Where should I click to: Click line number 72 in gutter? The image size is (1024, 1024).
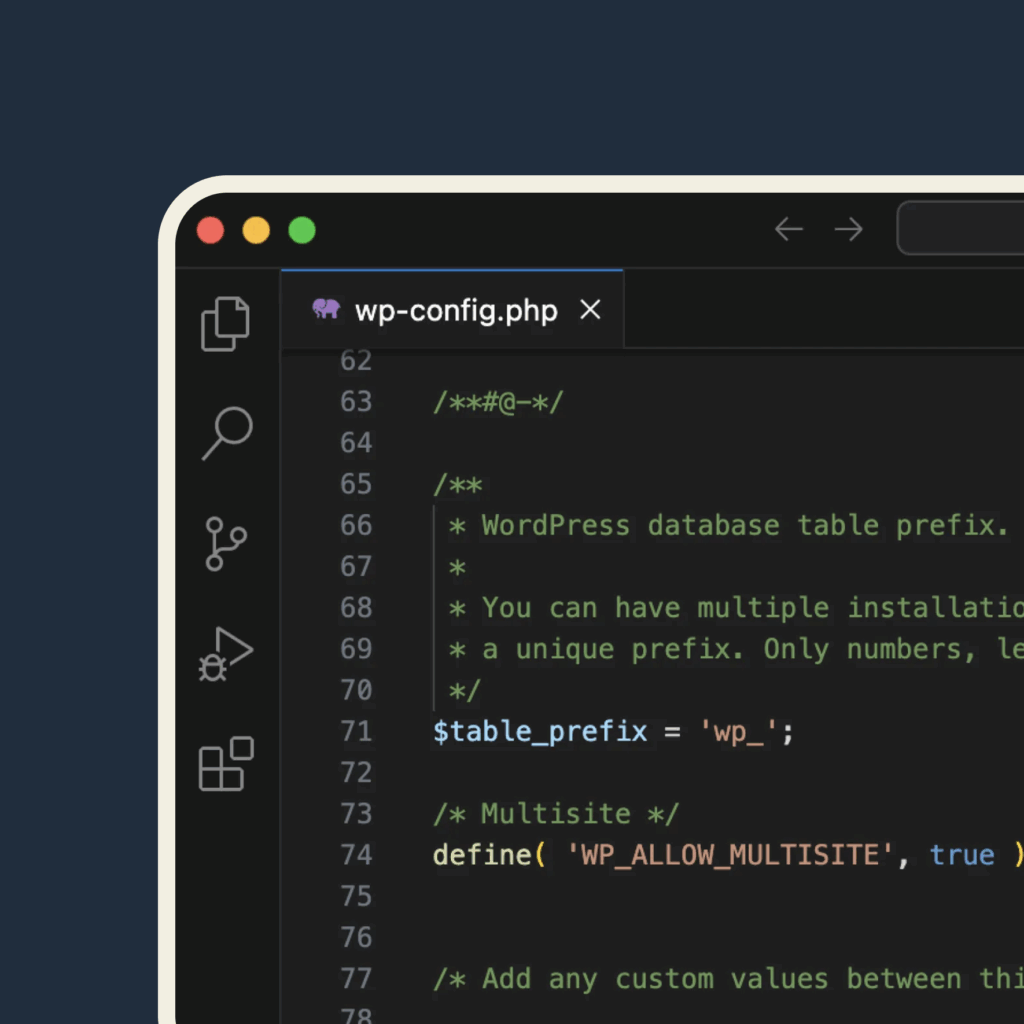pos(356,773)
